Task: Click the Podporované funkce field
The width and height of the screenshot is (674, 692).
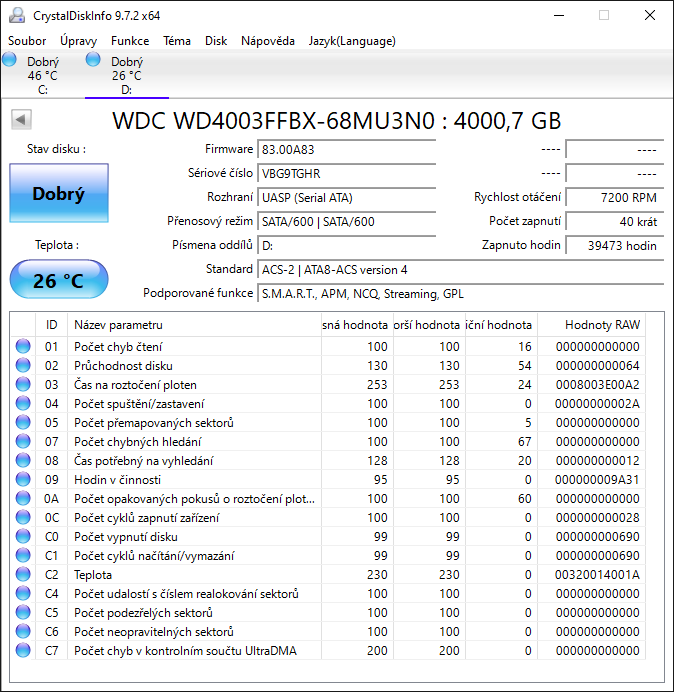Action: pos(460,293)
